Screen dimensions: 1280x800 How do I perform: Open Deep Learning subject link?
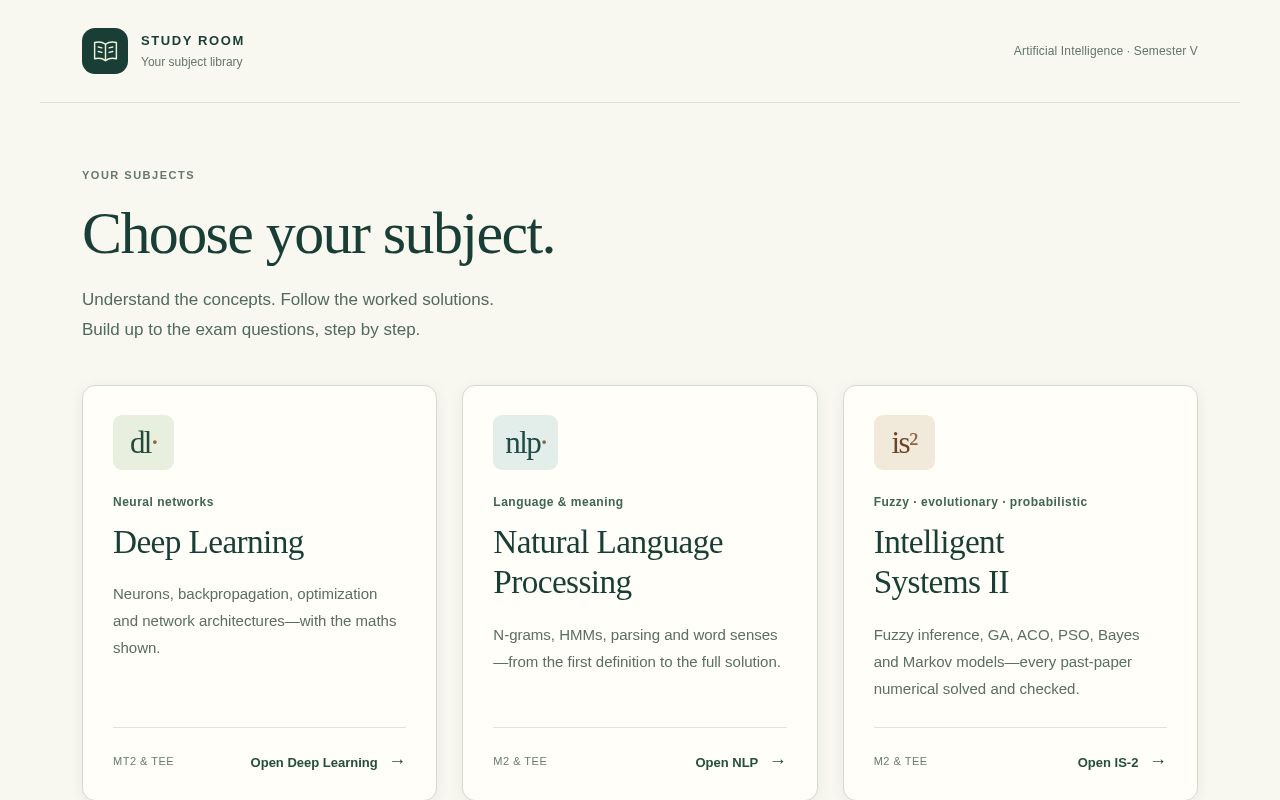[x=328, y=762]
